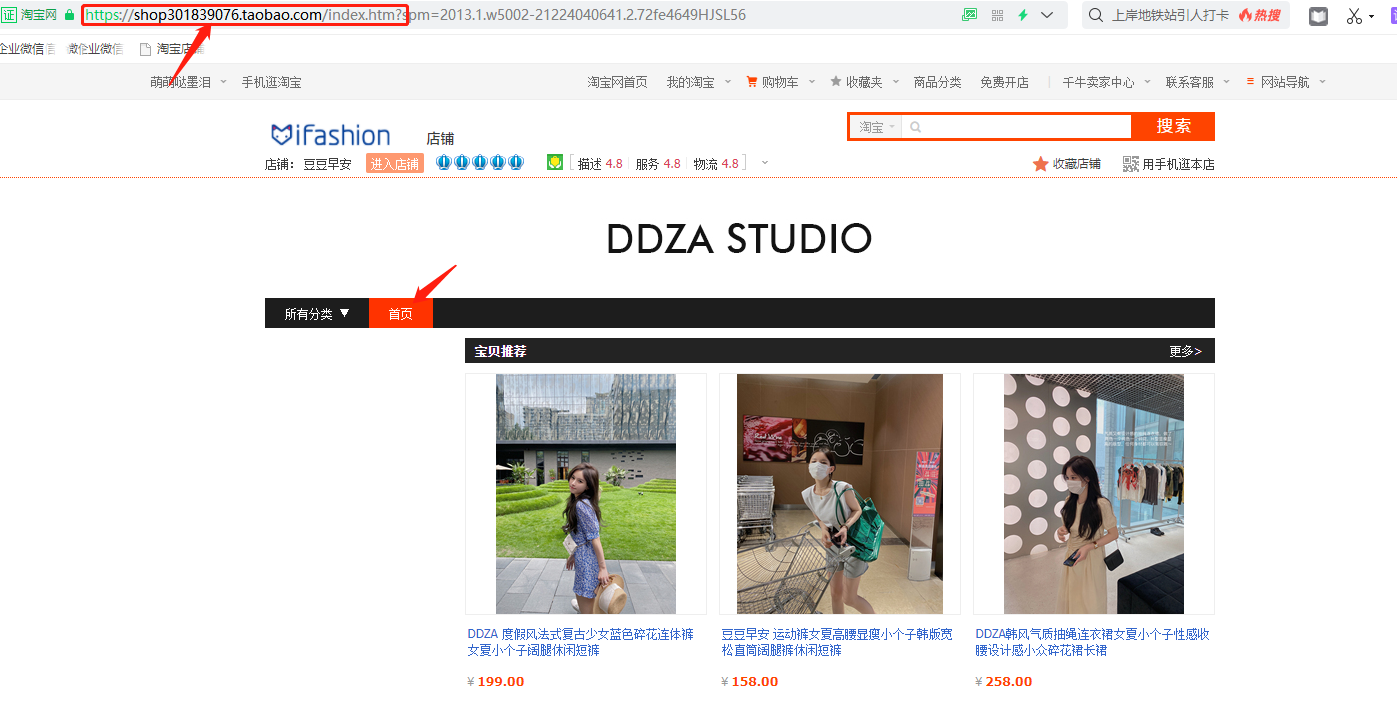Click the 收藏夹 star icon

click(x=836, y=82)
